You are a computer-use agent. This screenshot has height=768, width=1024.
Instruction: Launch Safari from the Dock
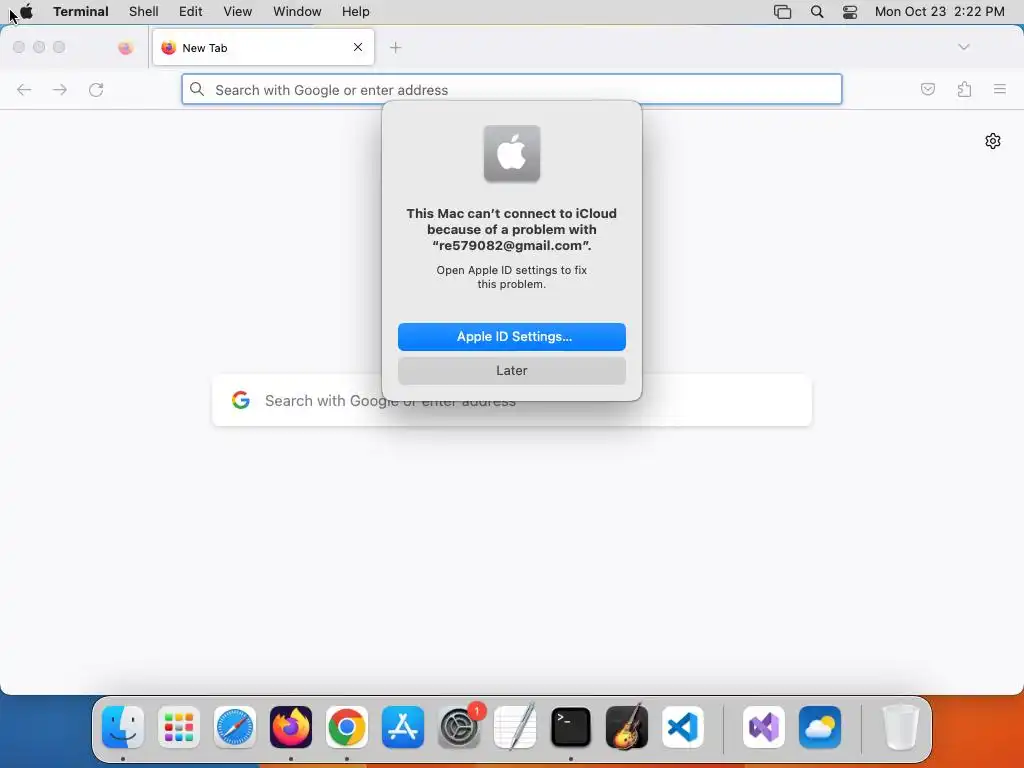pos(235,727)
